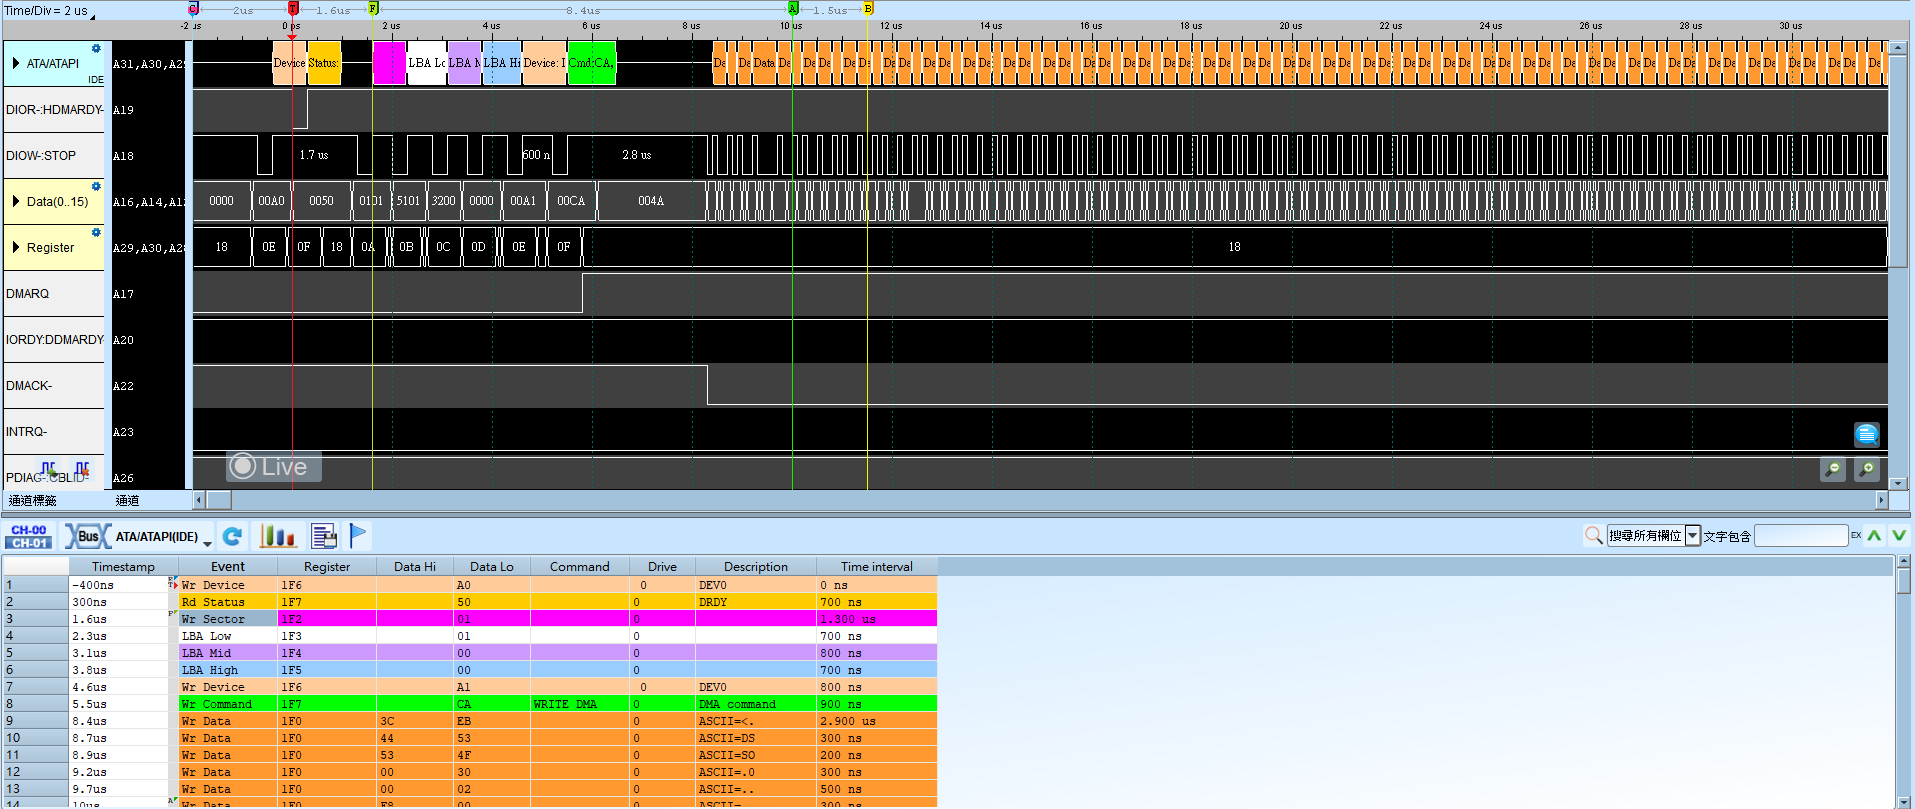
Task: Zoom out the waveform view
Action: pos(1833,469)
